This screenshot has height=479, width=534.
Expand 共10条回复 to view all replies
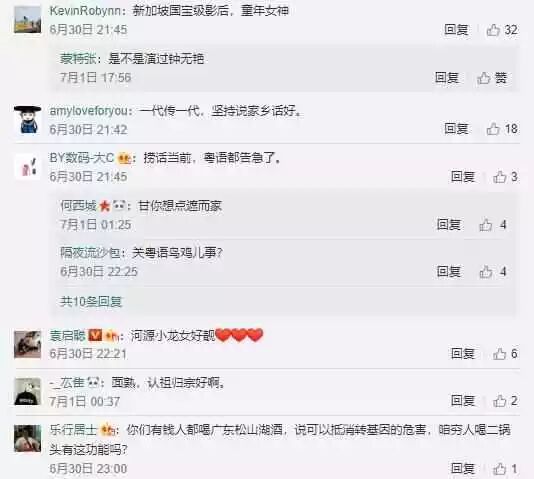(91, 301)
